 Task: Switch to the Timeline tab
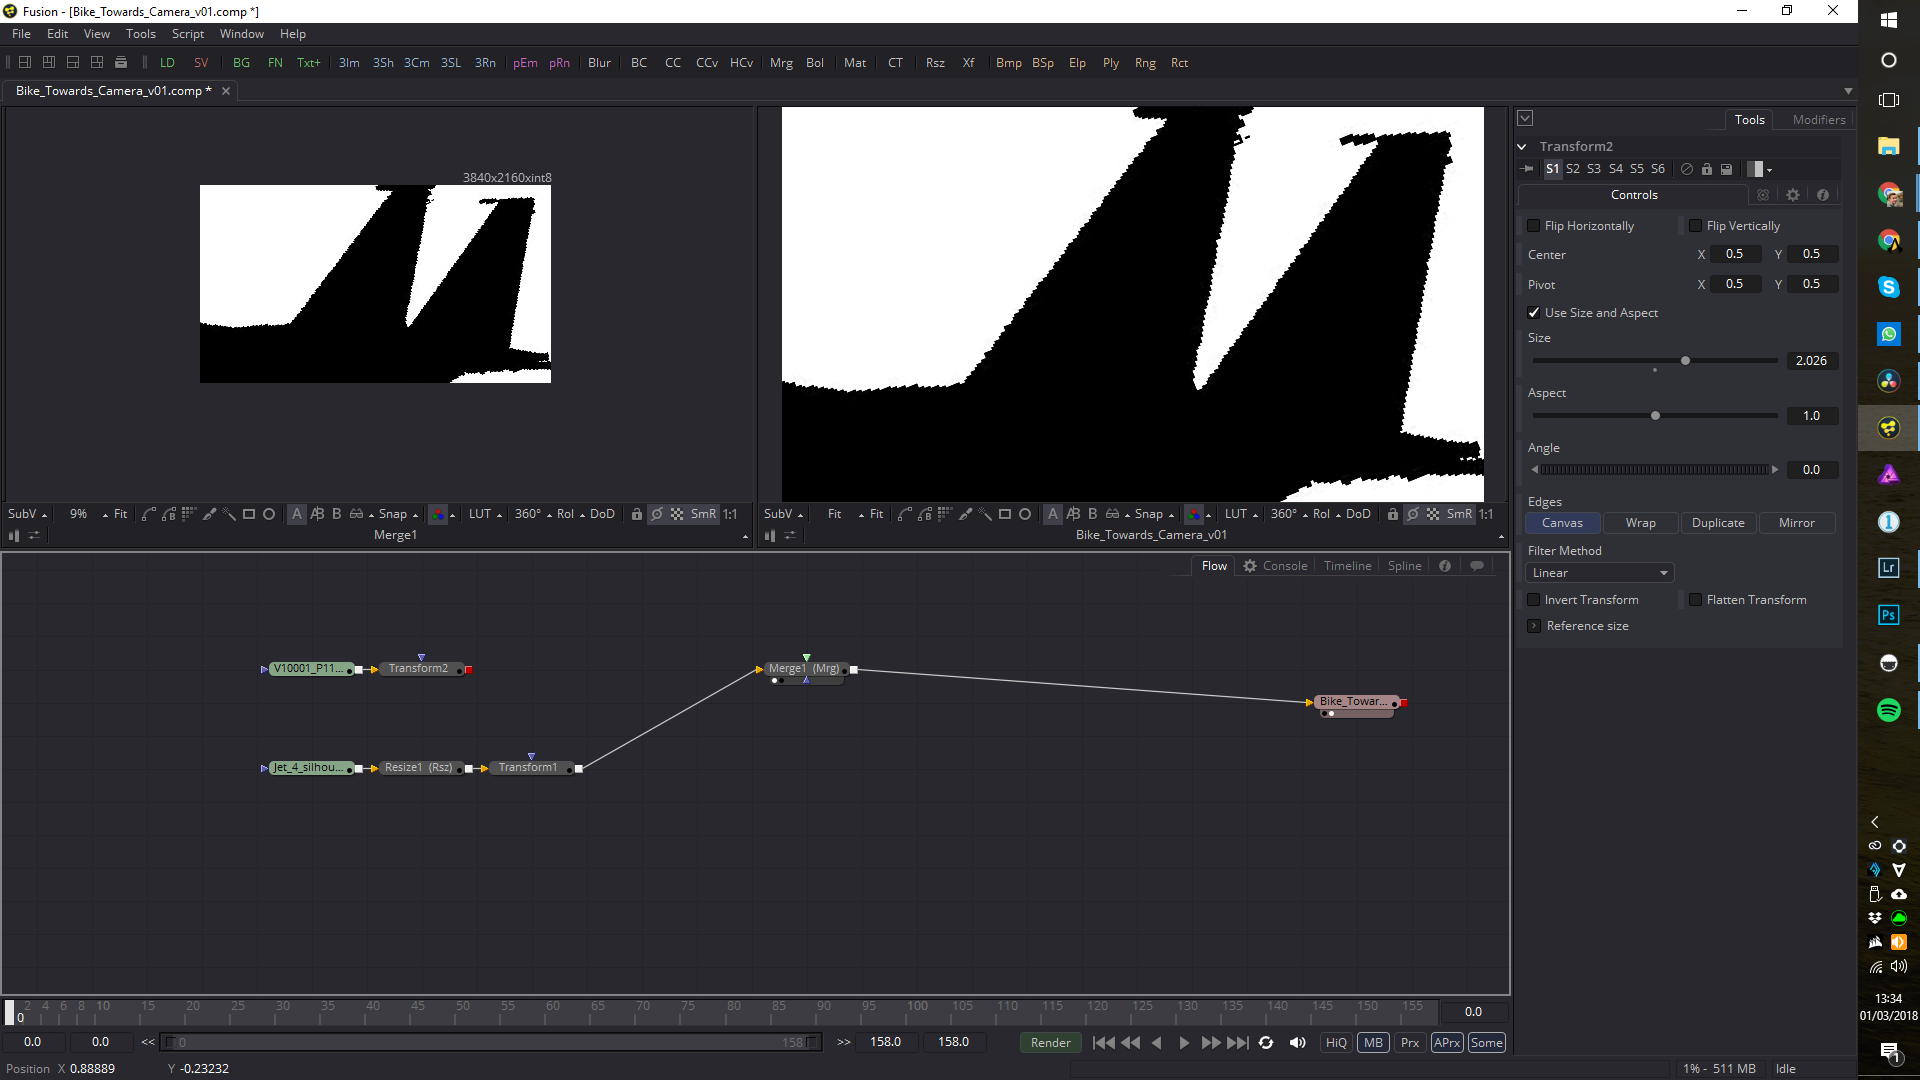click(x=1347, y=566)
